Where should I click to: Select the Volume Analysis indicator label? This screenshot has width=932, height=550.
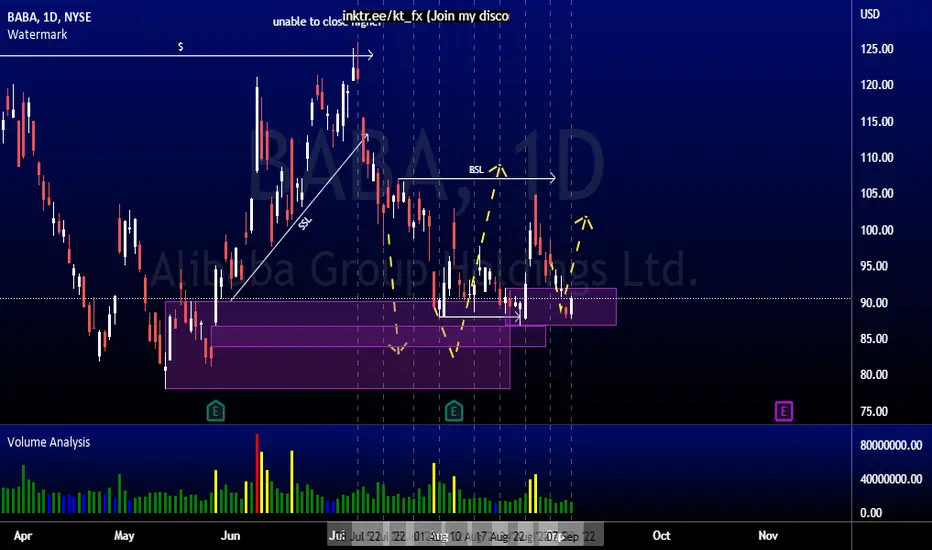49,442
